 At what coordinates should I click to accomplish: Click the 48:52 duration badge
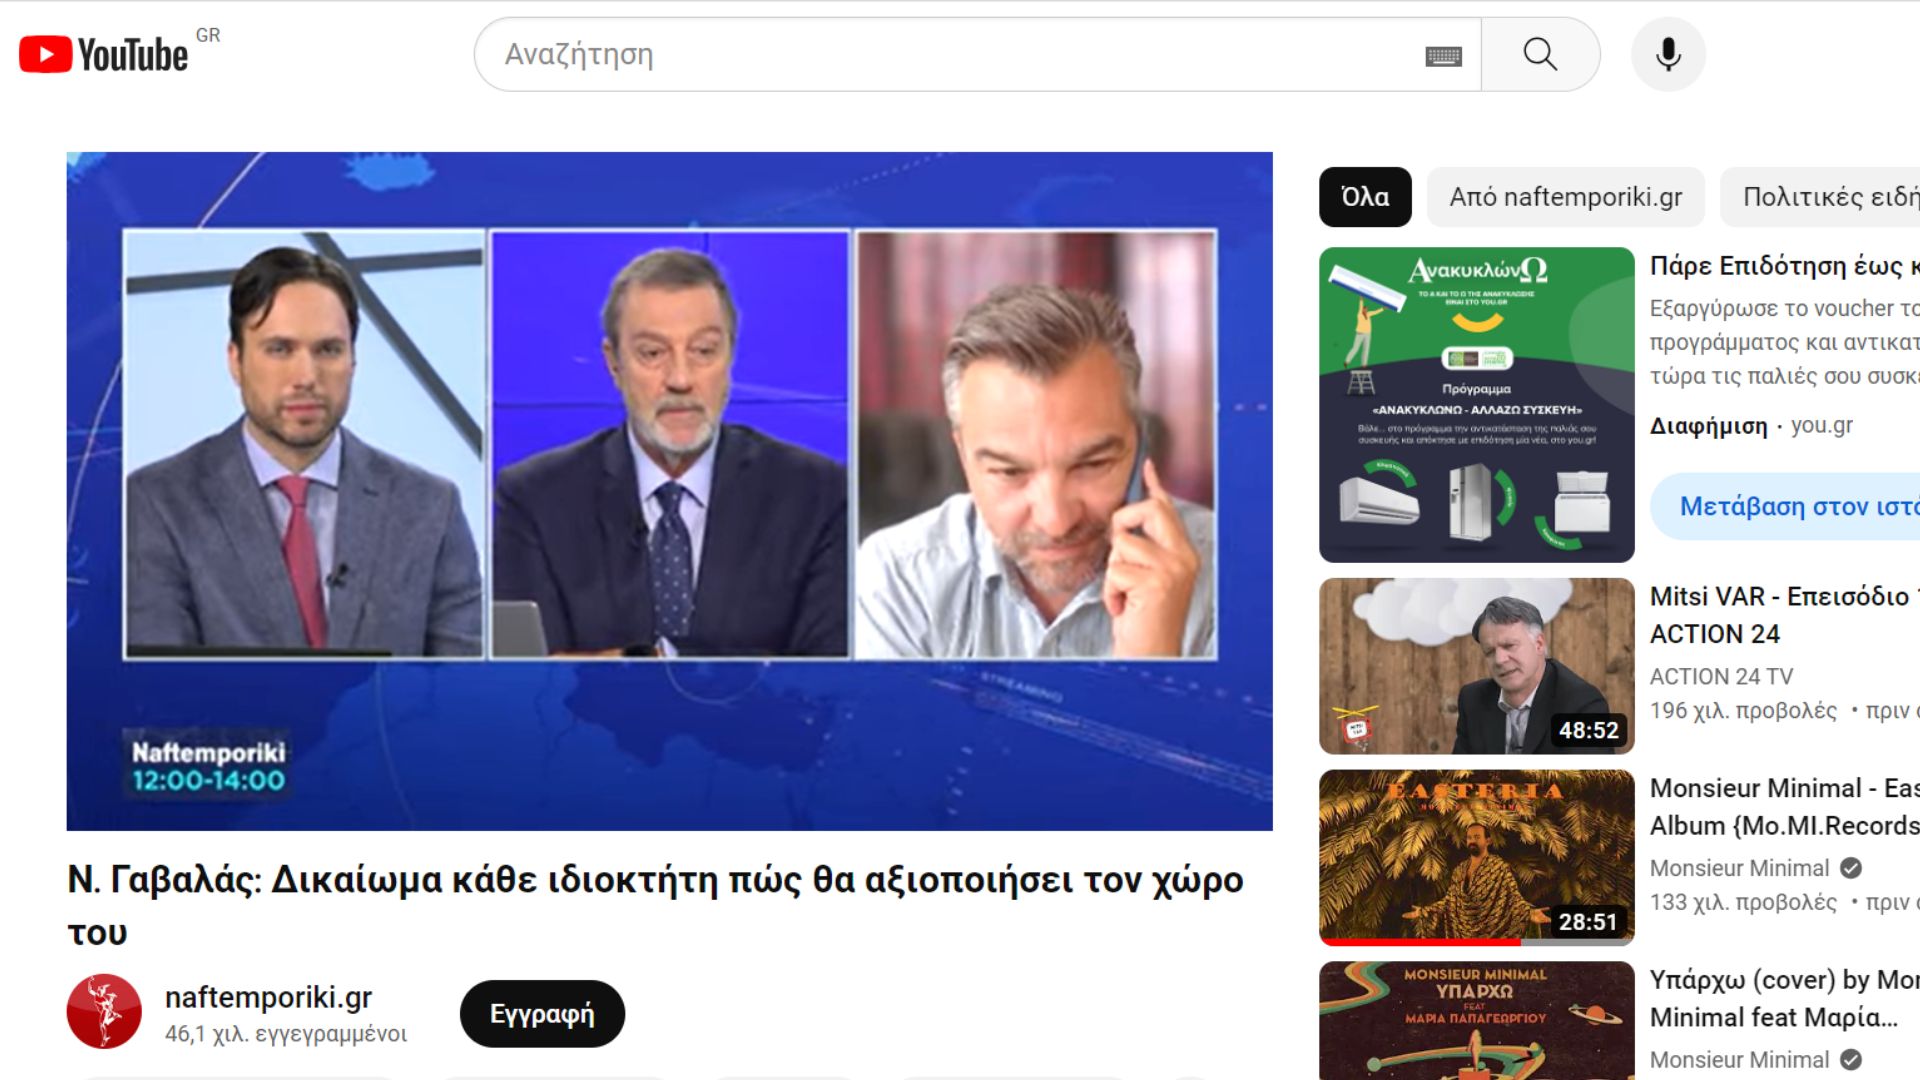point(1588,731)
